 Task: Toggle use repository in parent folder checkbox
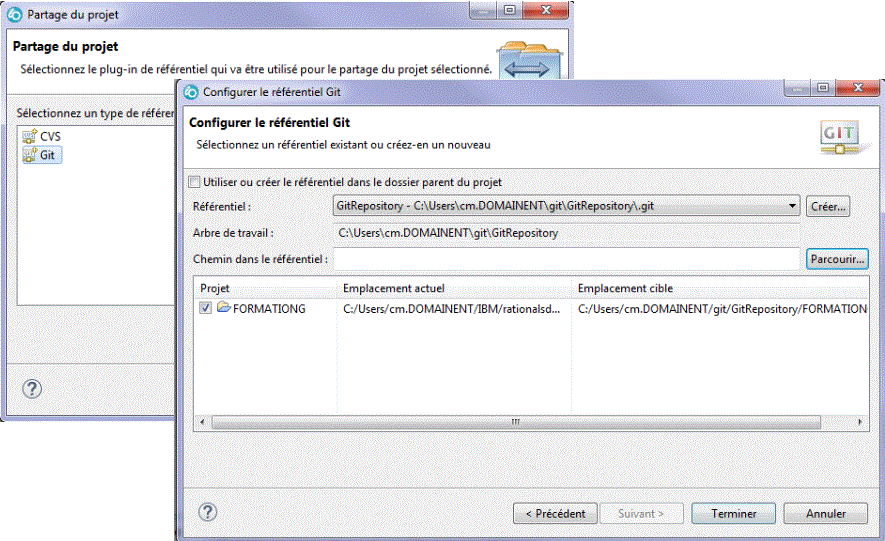(194, 182)
